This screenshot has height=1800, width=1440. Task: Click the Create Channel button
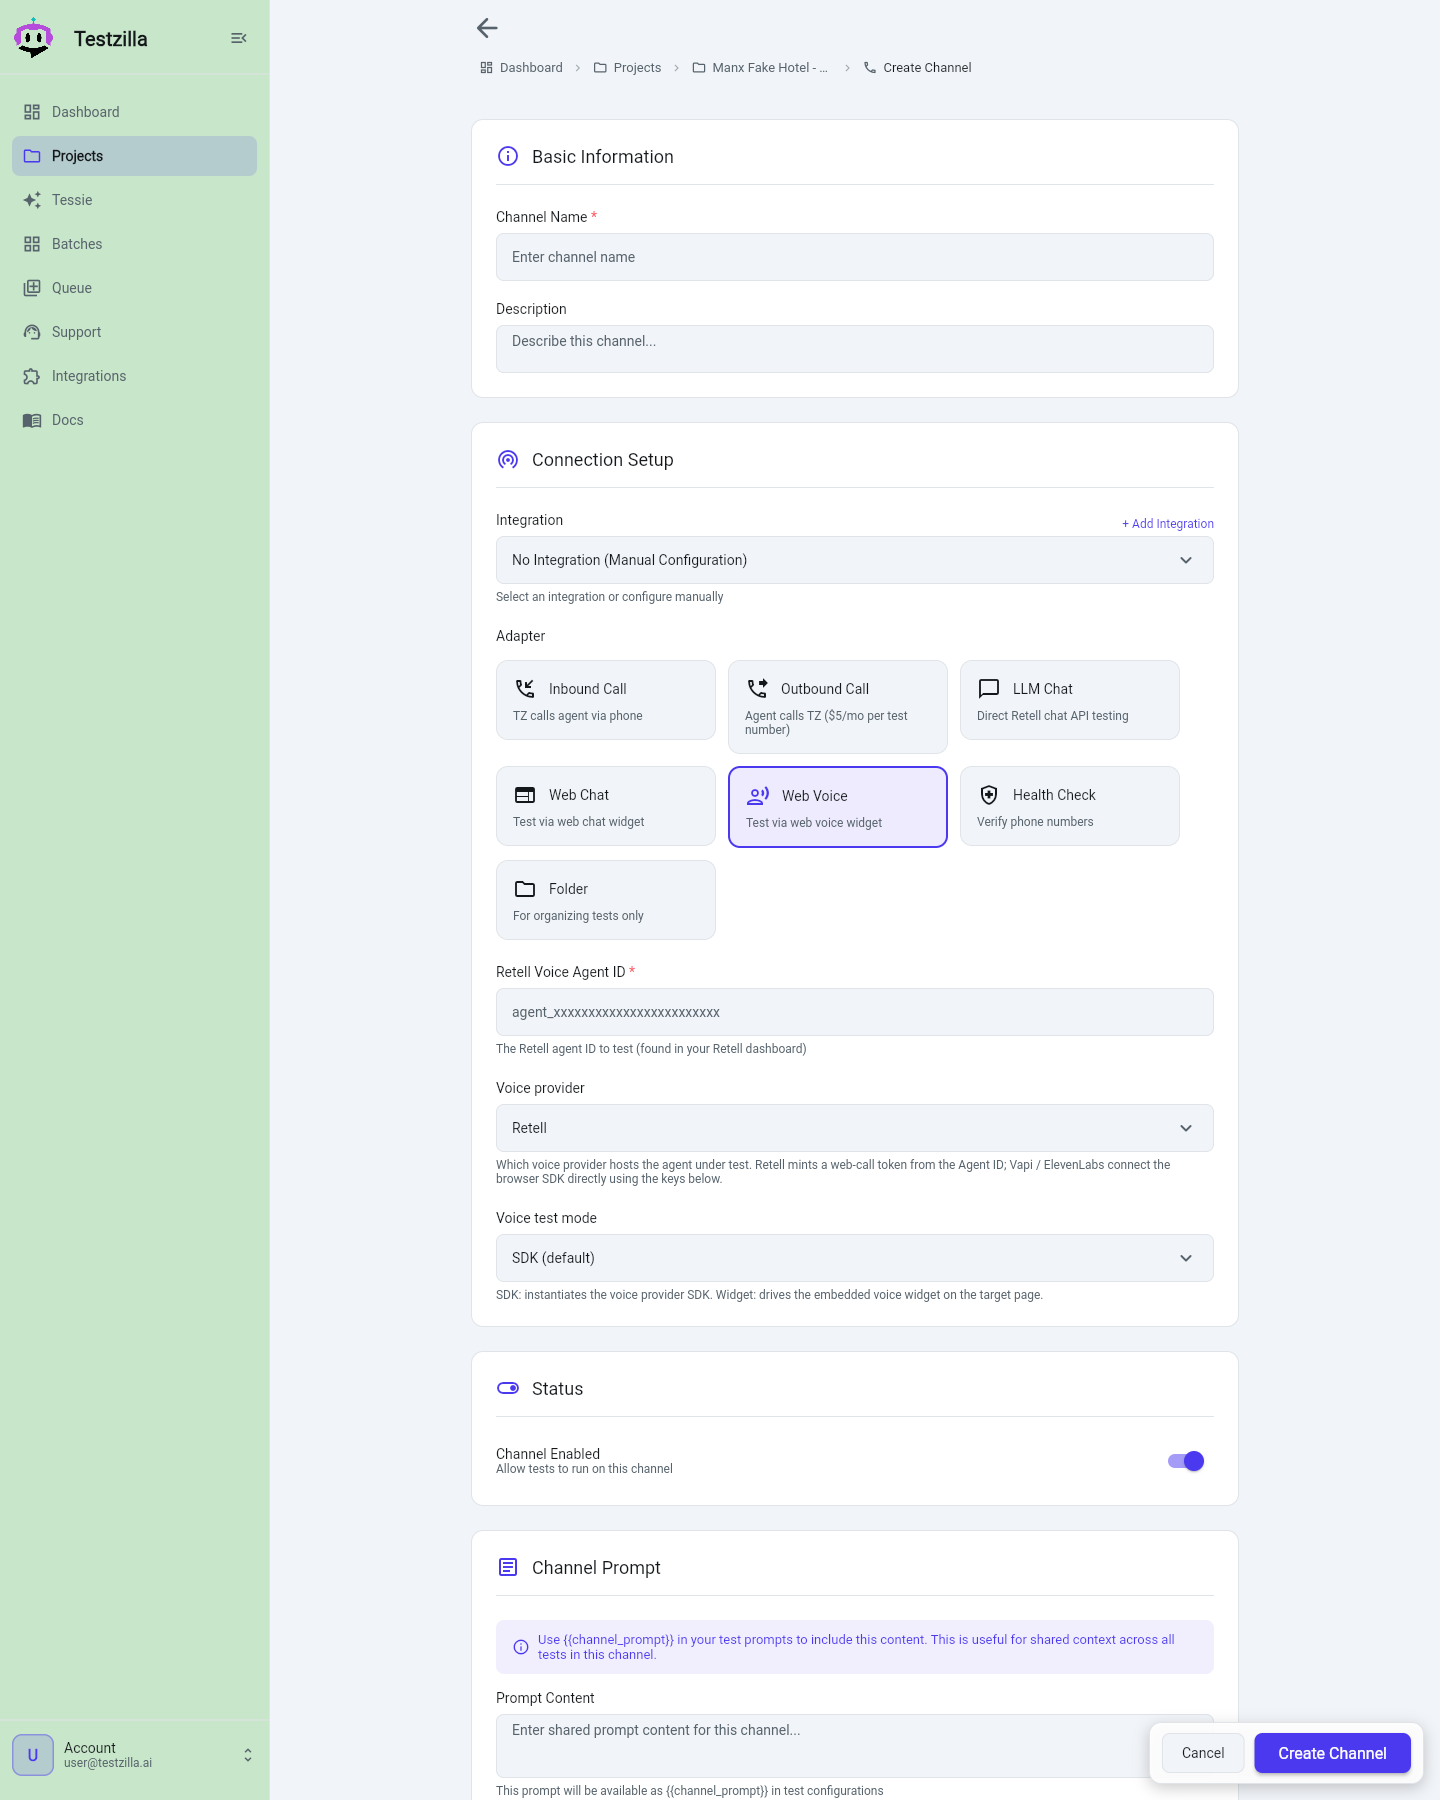pyautogui.click(x=1332, y=1753)
